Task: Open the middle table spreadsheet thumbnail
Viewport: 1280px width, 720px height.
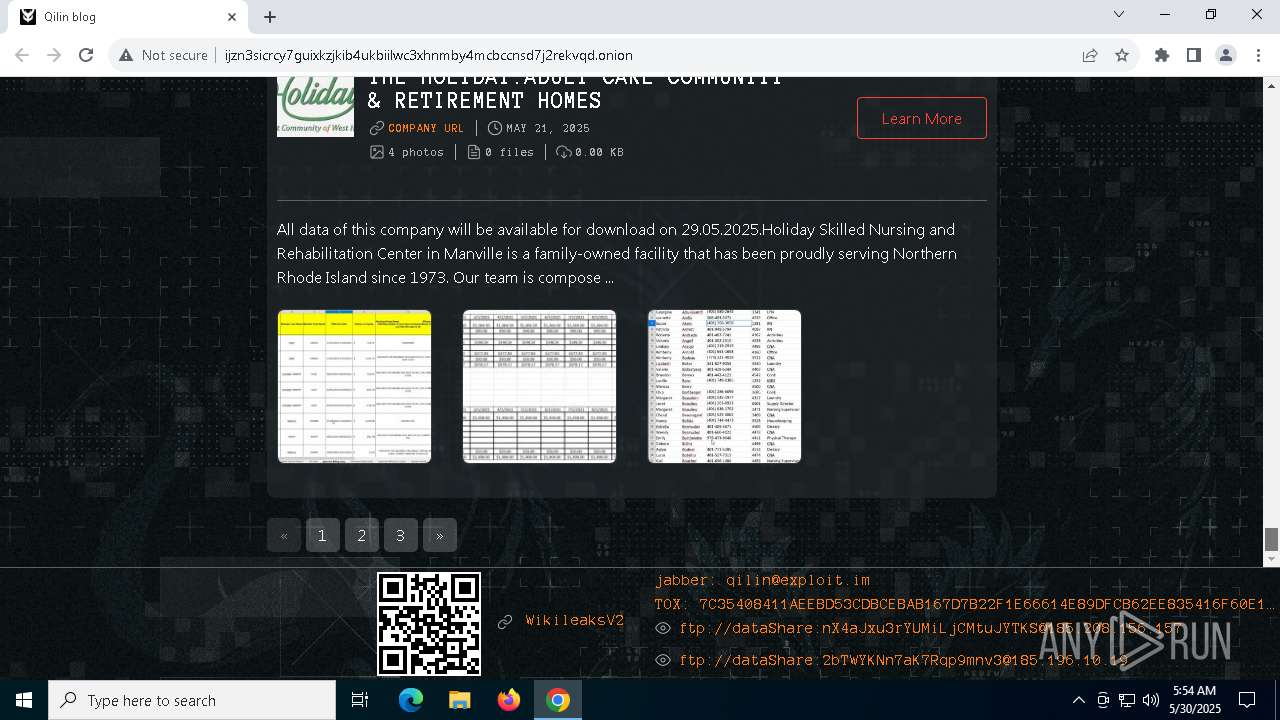Action: pos(539,386)
